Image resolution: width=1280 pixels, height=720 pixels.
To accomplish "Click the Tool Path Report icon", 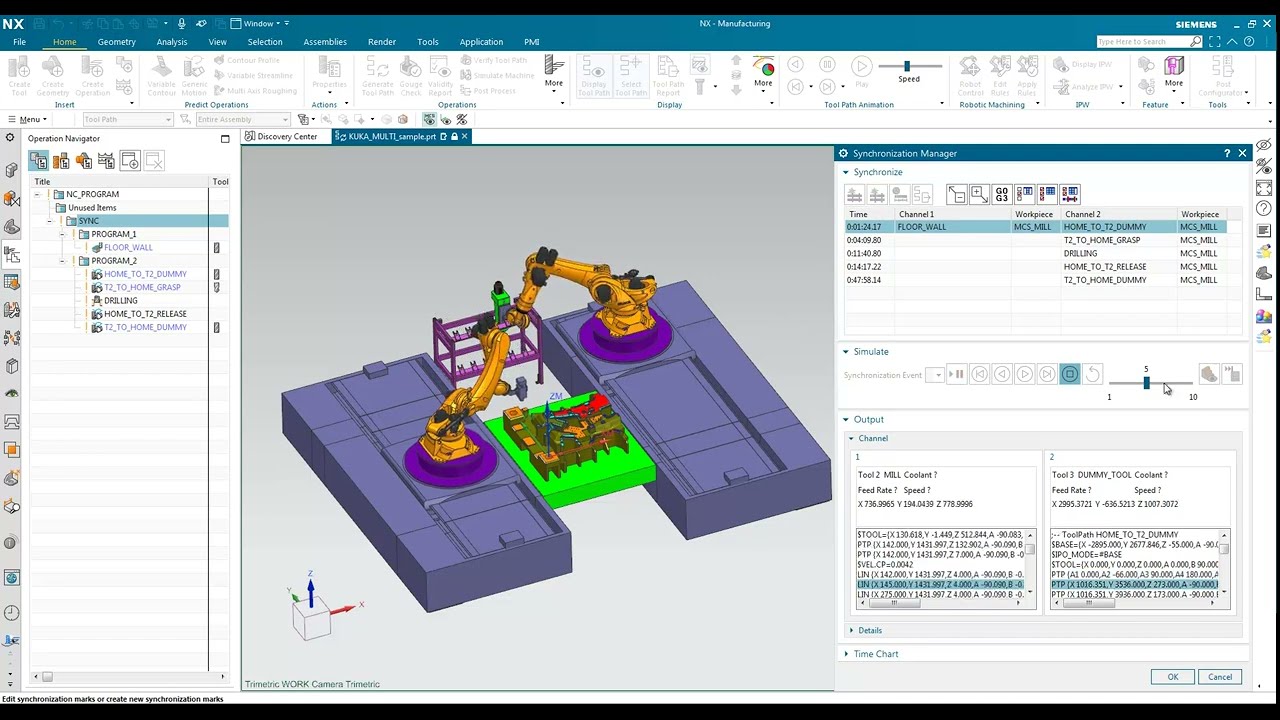I will click(x=668, y=76).
